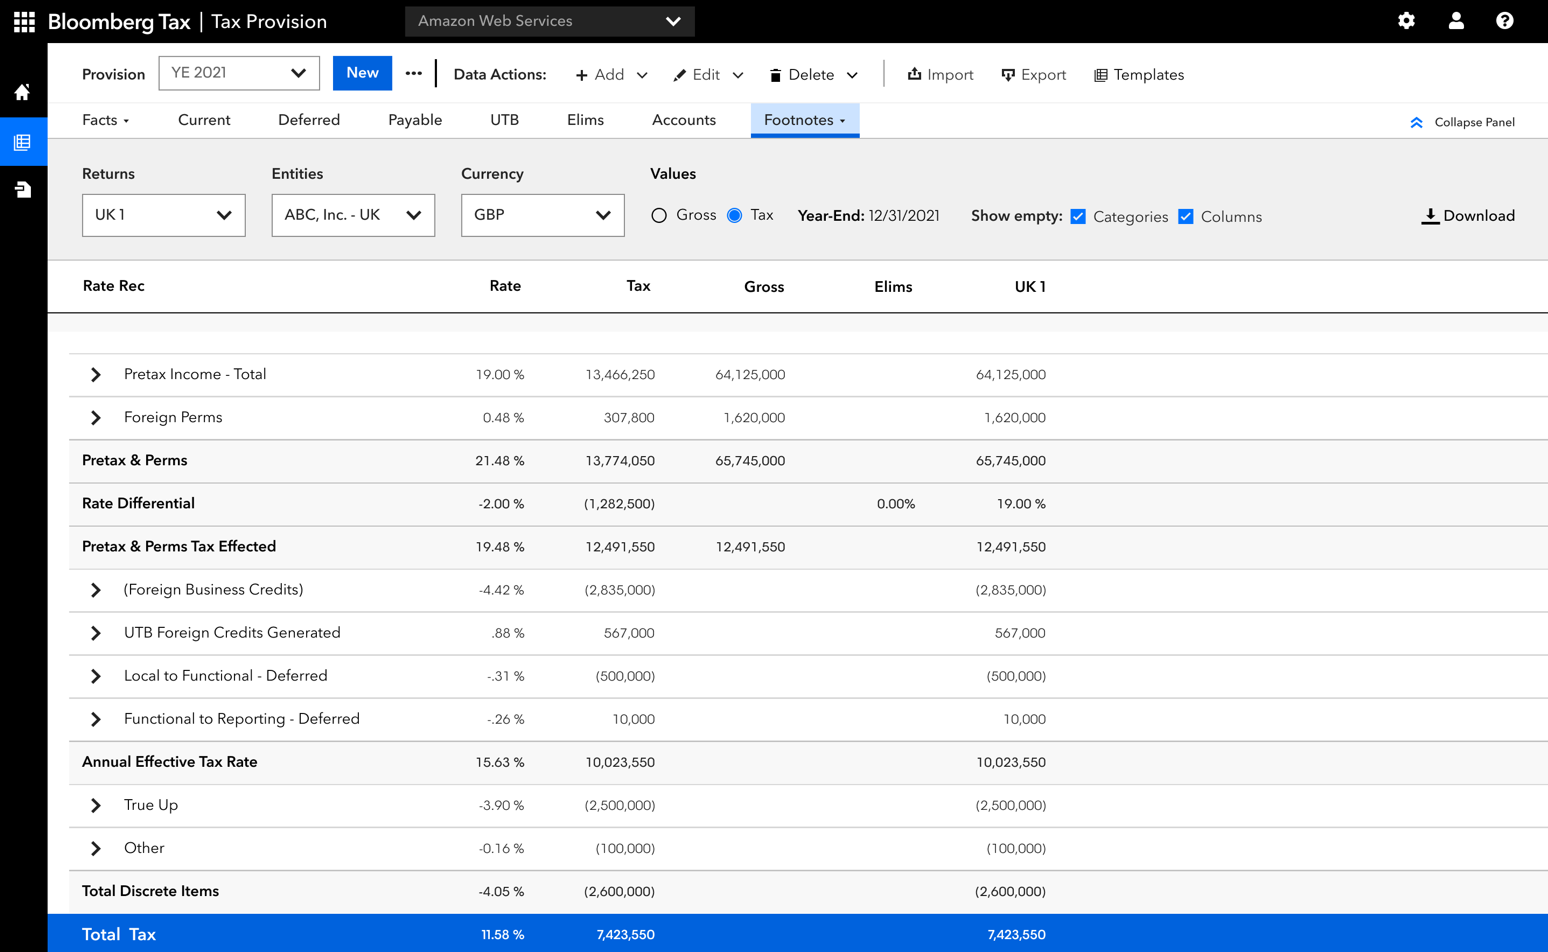Image resolution: width=1548 pixels, height=952 pixels.
Task: Select the Gross values radio button
Action: (x=659, y=216)
